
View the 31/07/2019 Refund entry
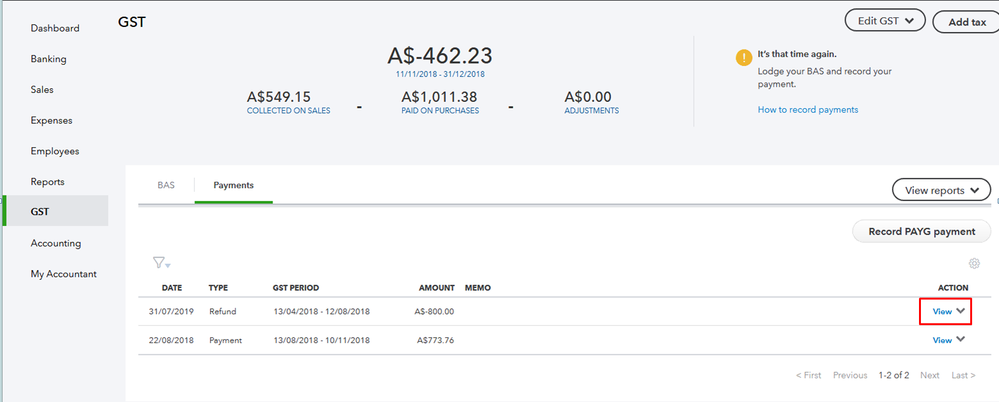(942, 311)
